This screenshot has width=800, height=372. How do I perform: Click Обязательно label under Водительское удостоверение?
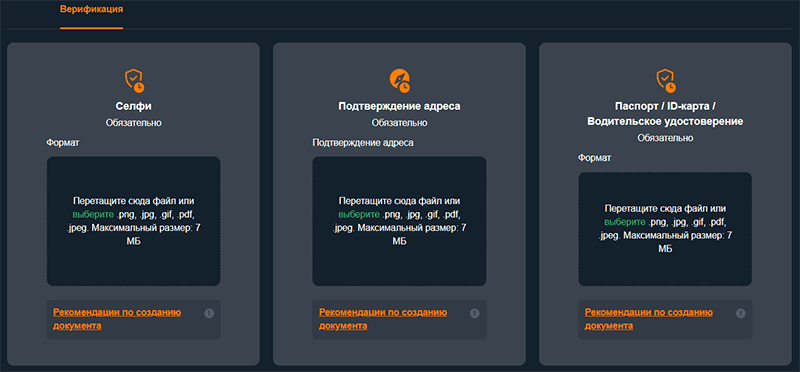(665, 138)
